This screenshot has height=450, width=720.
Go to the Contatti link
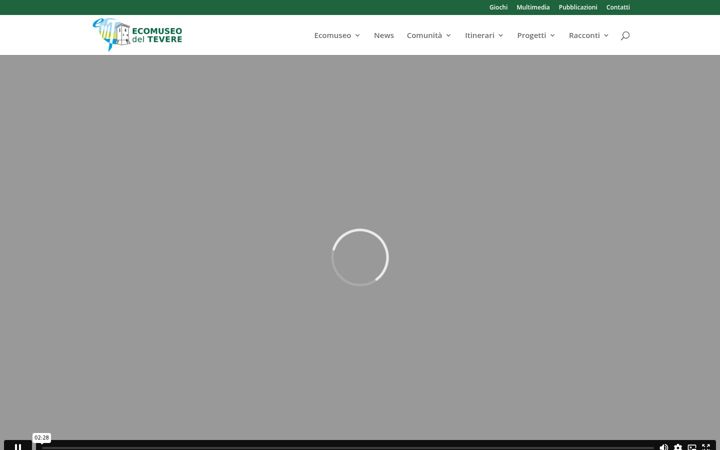pyautogui.click(x=618, y=7)
